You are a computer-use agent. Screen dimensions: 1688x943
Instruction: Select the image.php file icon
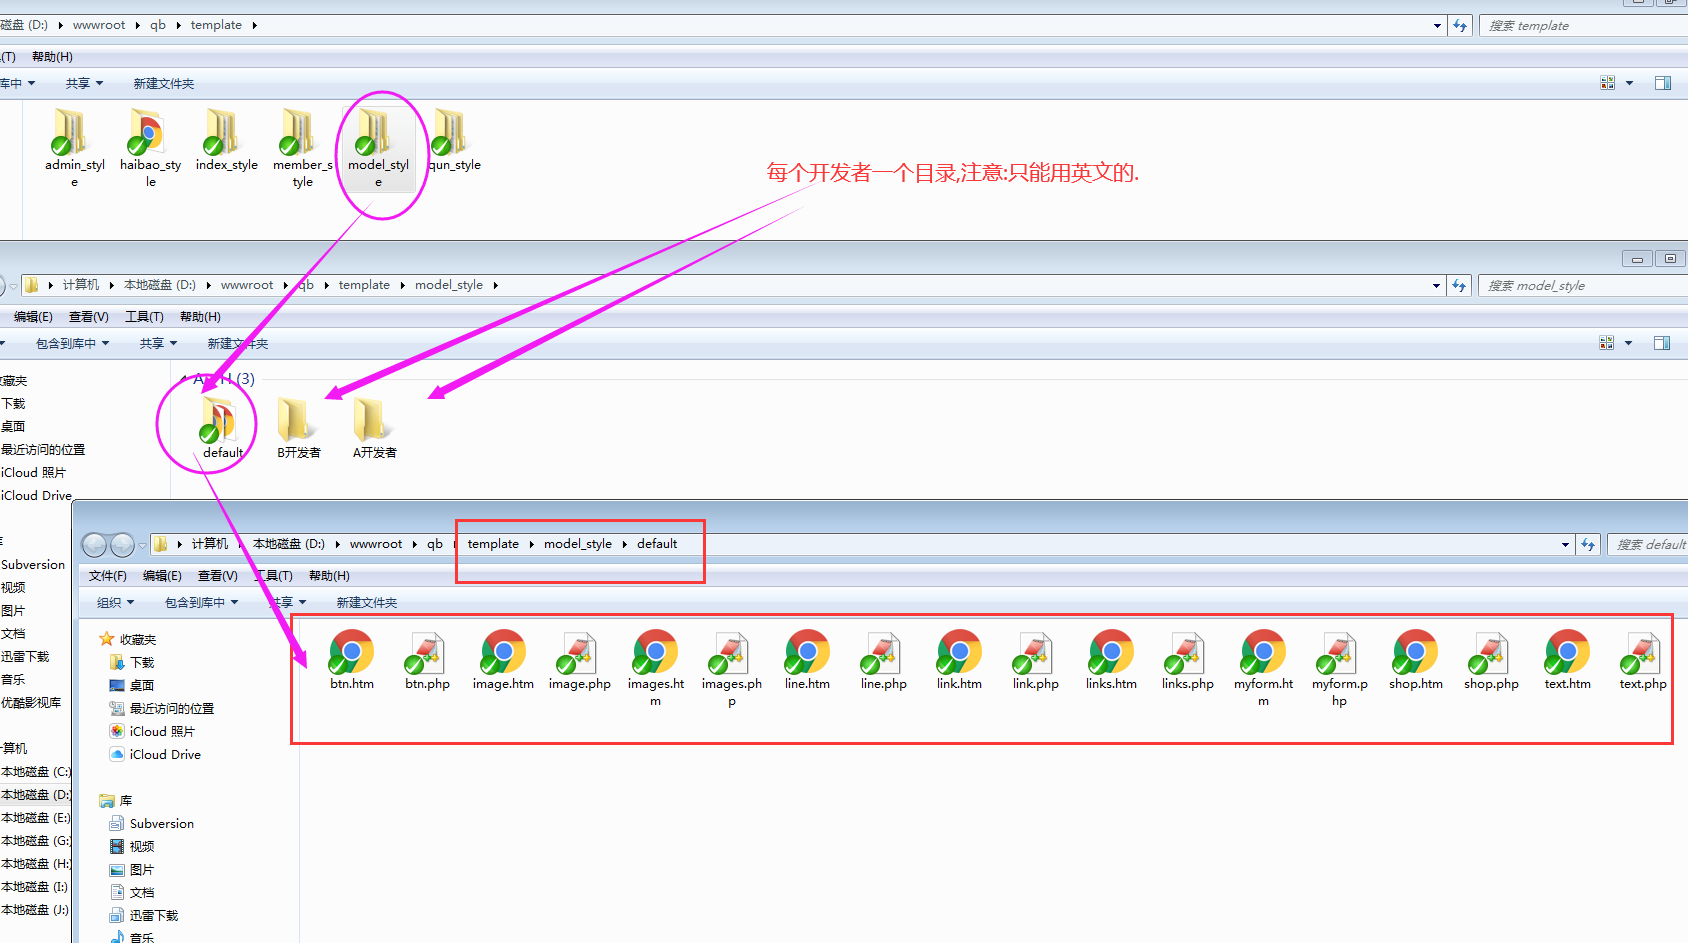[x=579, y=654]
